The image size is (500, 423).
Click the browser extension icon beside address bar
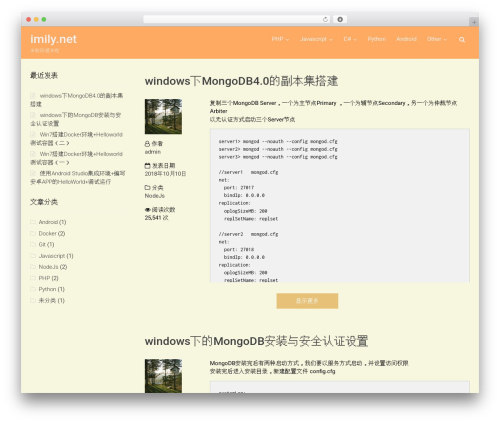coord(340,19)
